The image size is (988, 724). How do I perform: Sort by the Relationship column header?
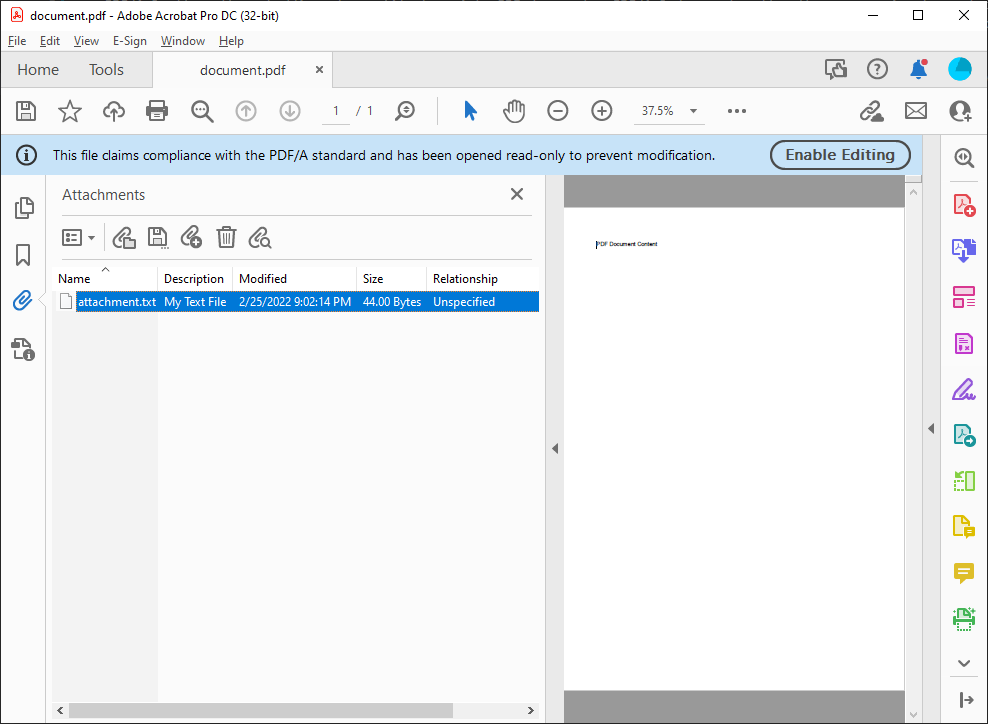[482, 279]
